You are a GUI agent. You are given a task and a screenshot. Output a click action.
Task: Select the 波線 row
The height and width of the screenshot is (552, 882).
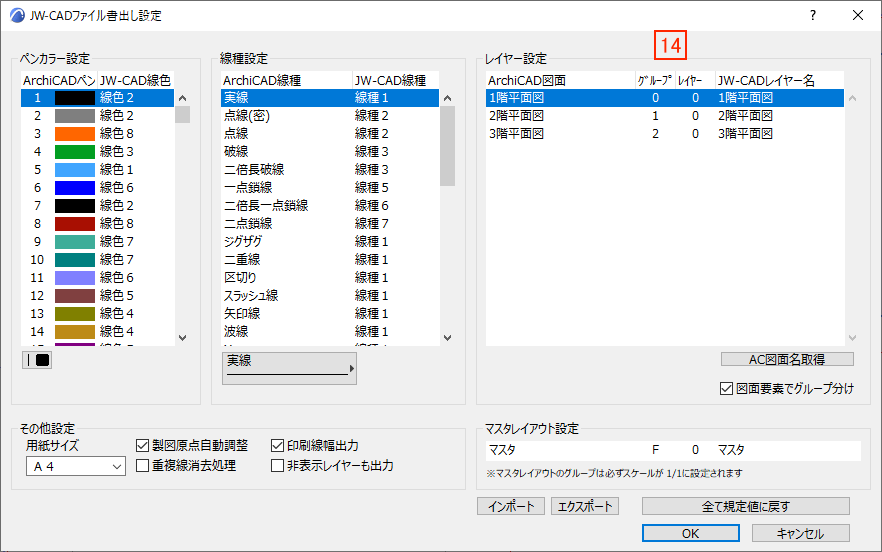coord(330,332)
